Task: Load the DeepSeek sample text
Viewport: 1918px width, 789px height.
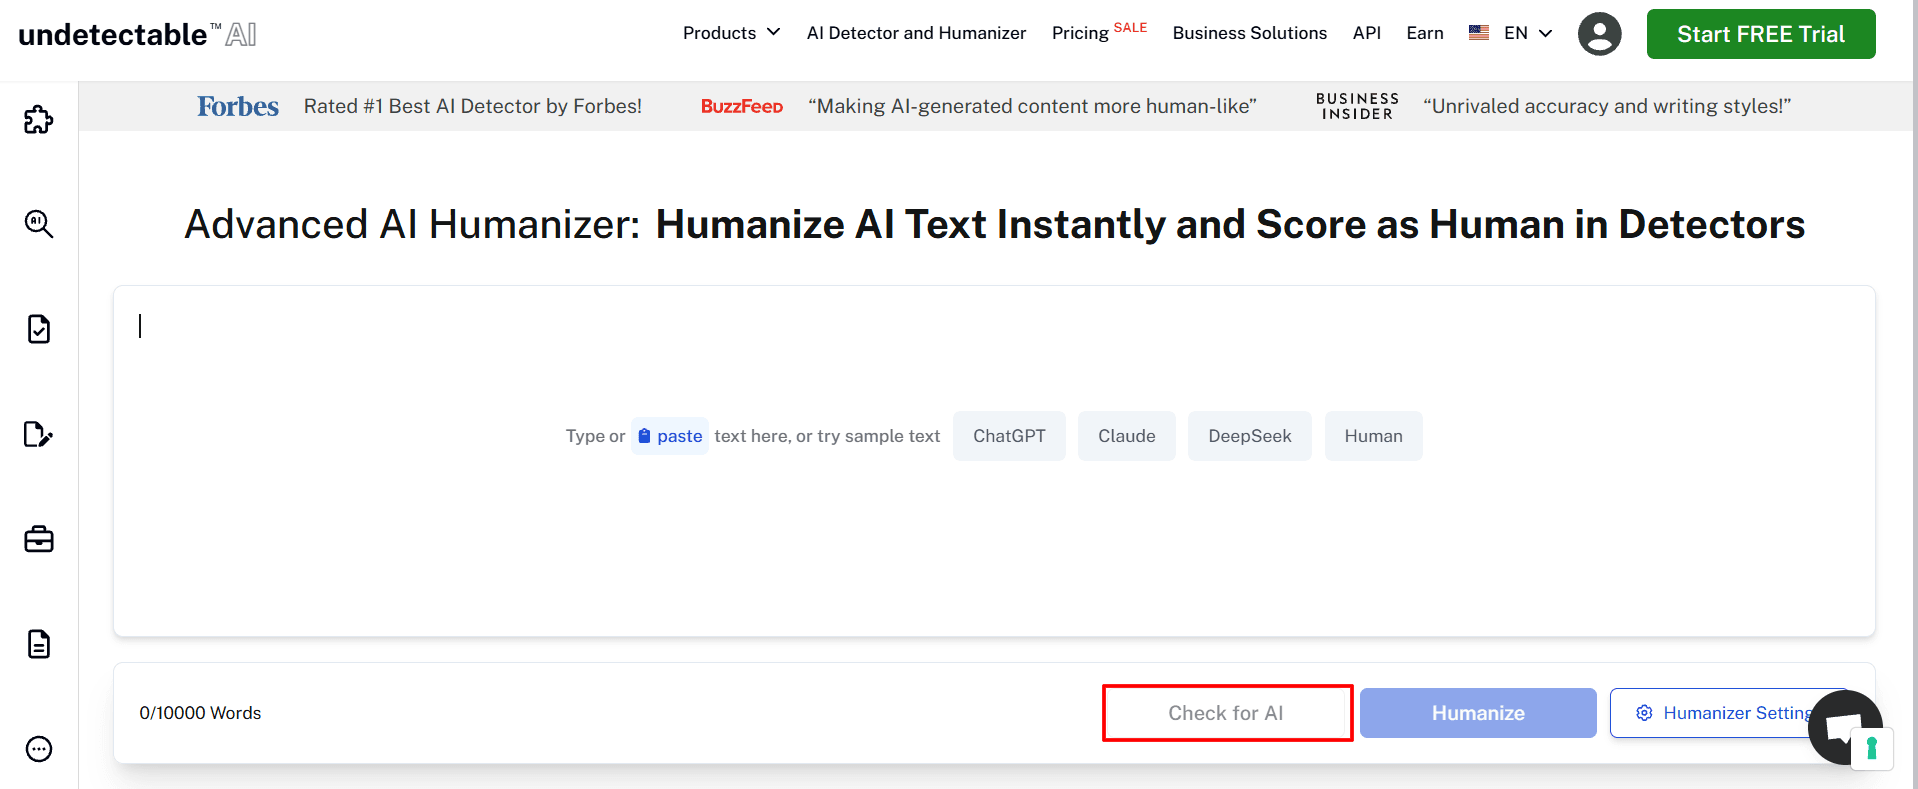Action: pyautogui.click(x=1249, y=436)
